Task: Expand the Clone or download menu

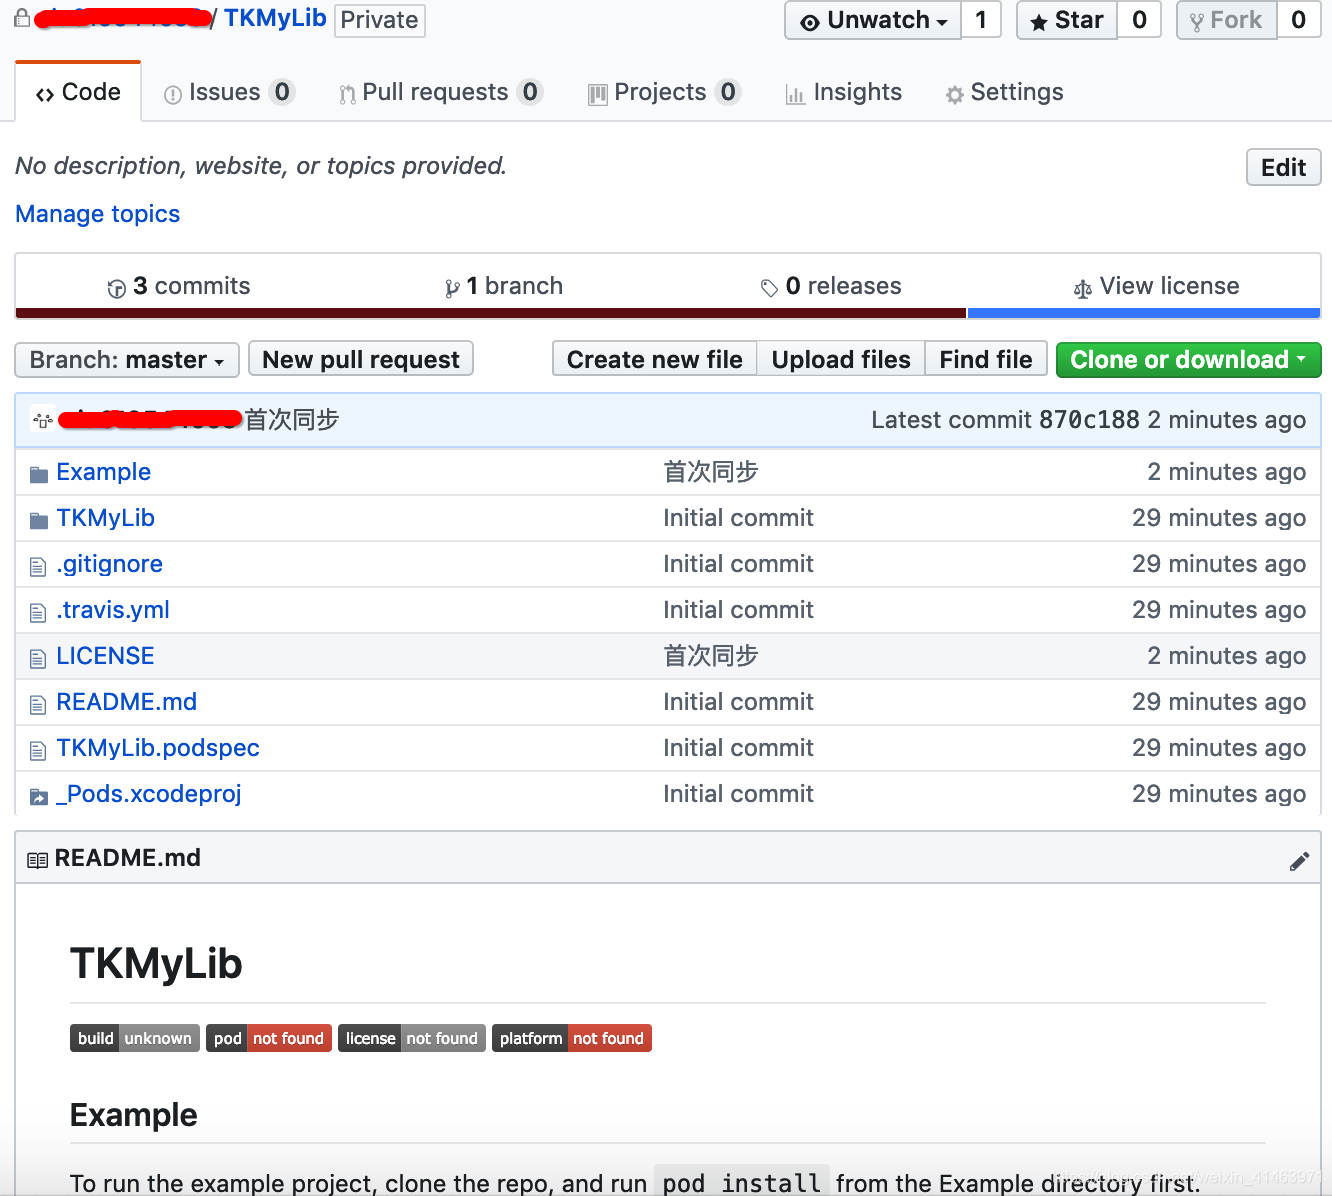Action: click(x=1189, y=360)
